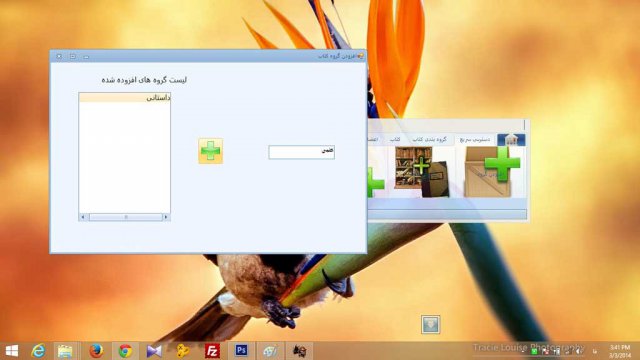The width and height of the screenshot is (640, 360).
Task: Open the 'دسترسی سریع' tab in main window
Action: 475,140
